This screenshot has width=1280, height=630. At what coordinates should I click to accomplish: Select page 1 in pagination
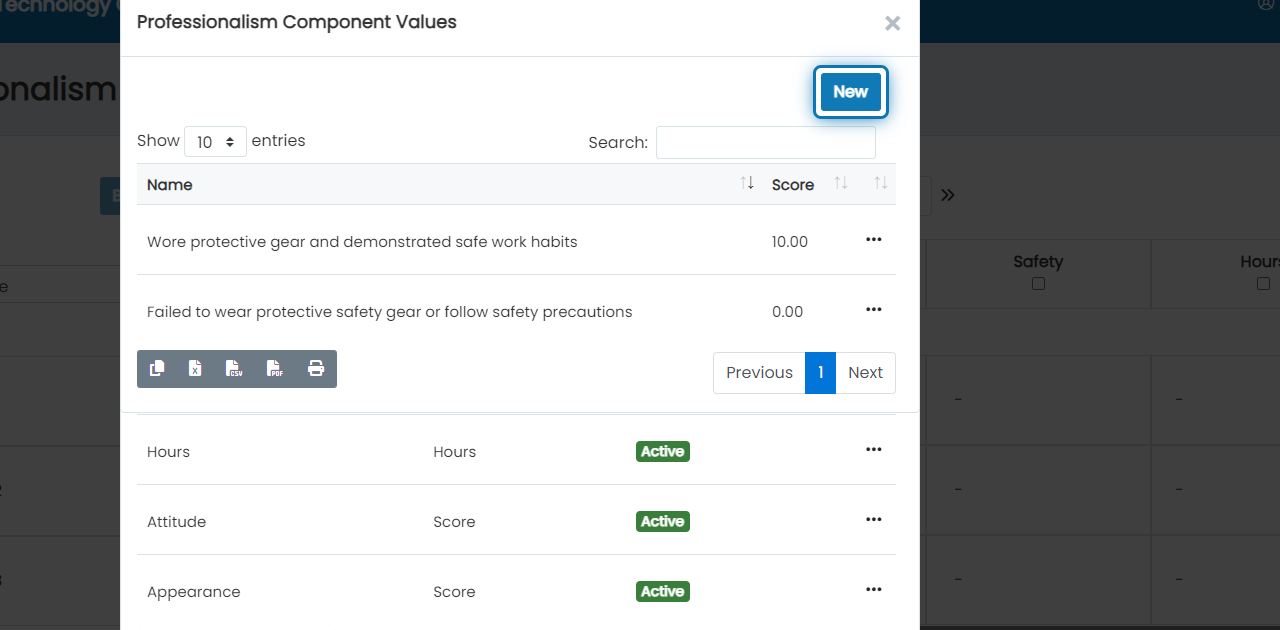click(820, 373)
